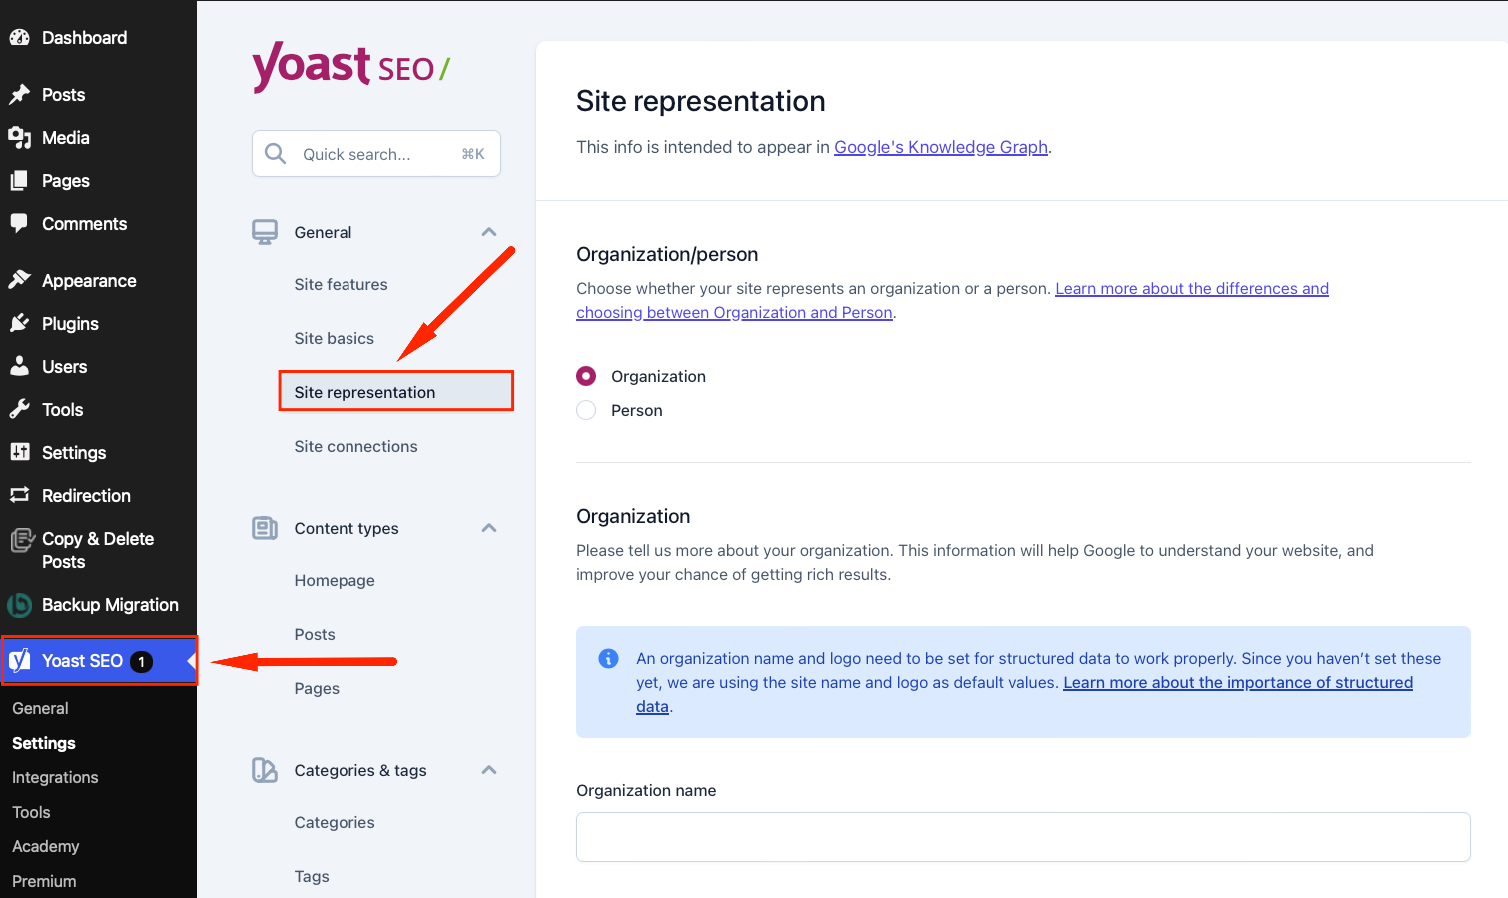Viewport: 1508px width, 898px height.
Task: Collapse the Content types section
Action: click(489, 528)
